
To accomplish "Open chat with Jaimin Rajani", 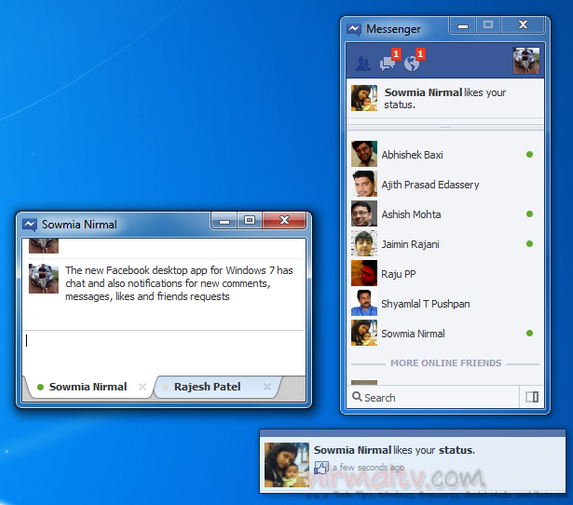I will click(x=445, y=244).
